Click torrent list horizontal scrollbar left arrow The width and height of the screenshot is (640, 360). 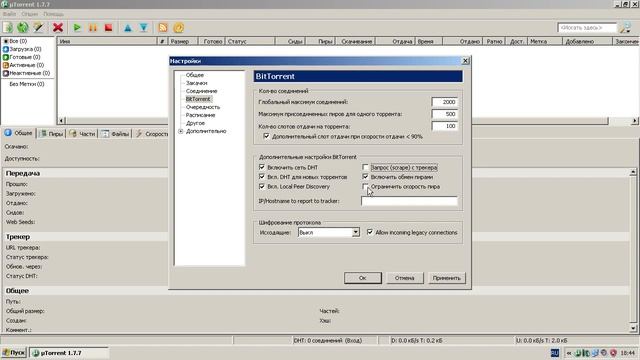click(61, 120)
